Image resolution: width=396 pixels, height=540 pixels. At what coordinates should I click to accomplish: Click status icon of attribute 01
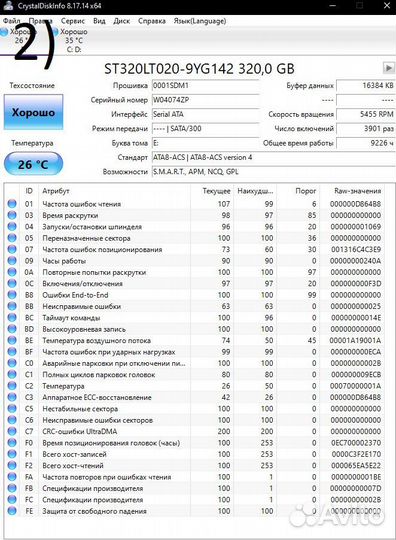point(12,204)
